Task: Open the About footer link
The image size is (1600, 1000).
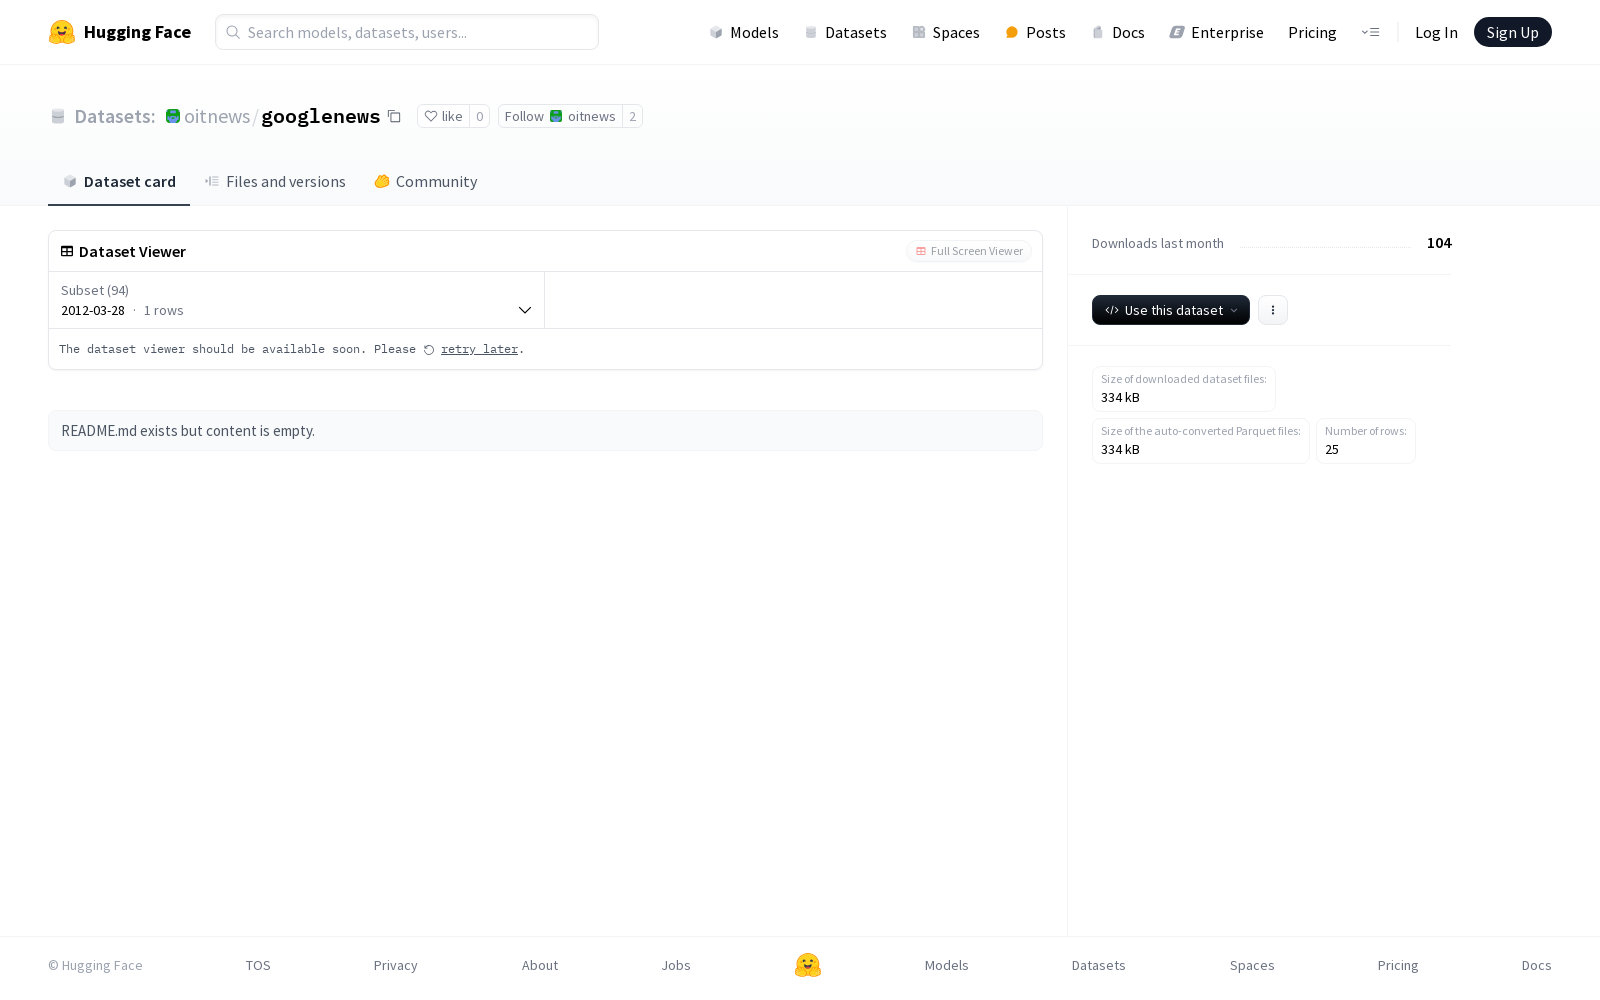Action: [540, 965]
